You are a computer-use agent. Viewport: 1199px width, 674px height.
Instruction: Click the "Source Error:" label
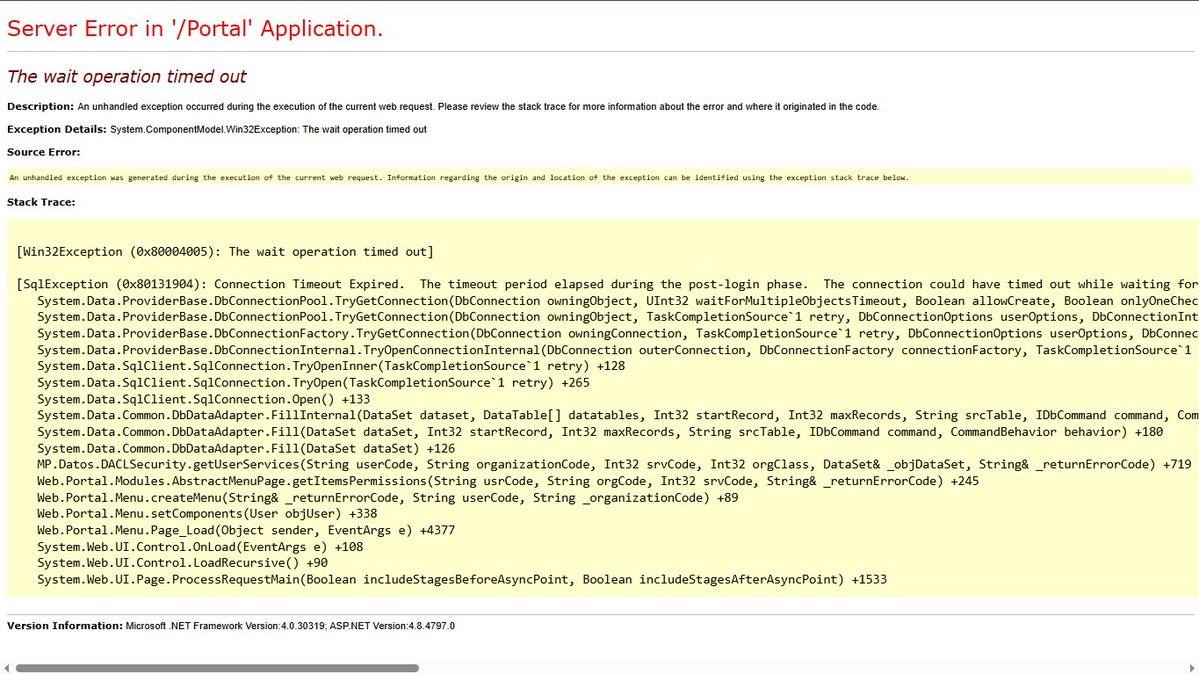[44, 152]
